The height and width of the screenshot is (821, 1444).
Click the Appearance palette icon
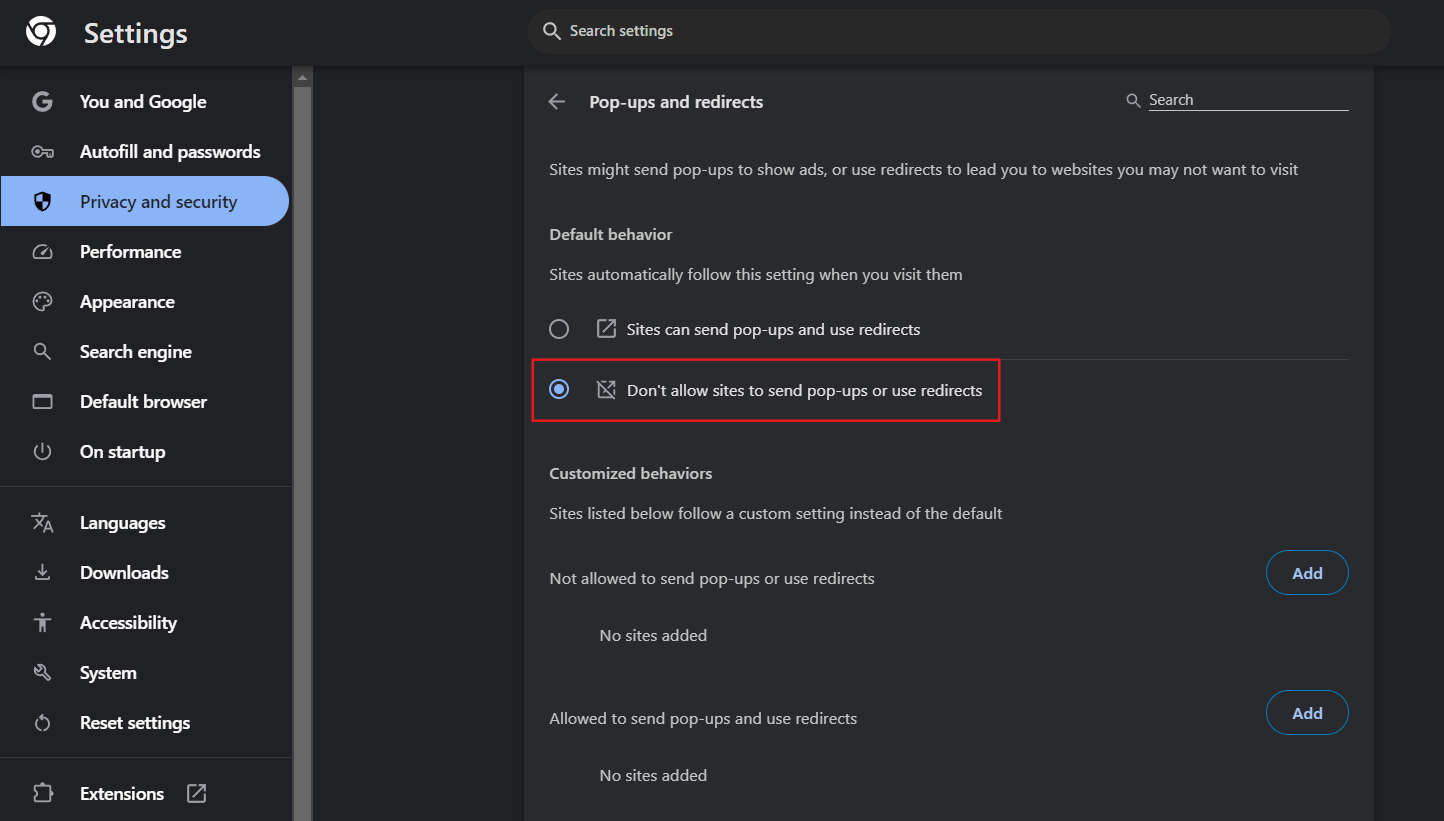point(42,302)
